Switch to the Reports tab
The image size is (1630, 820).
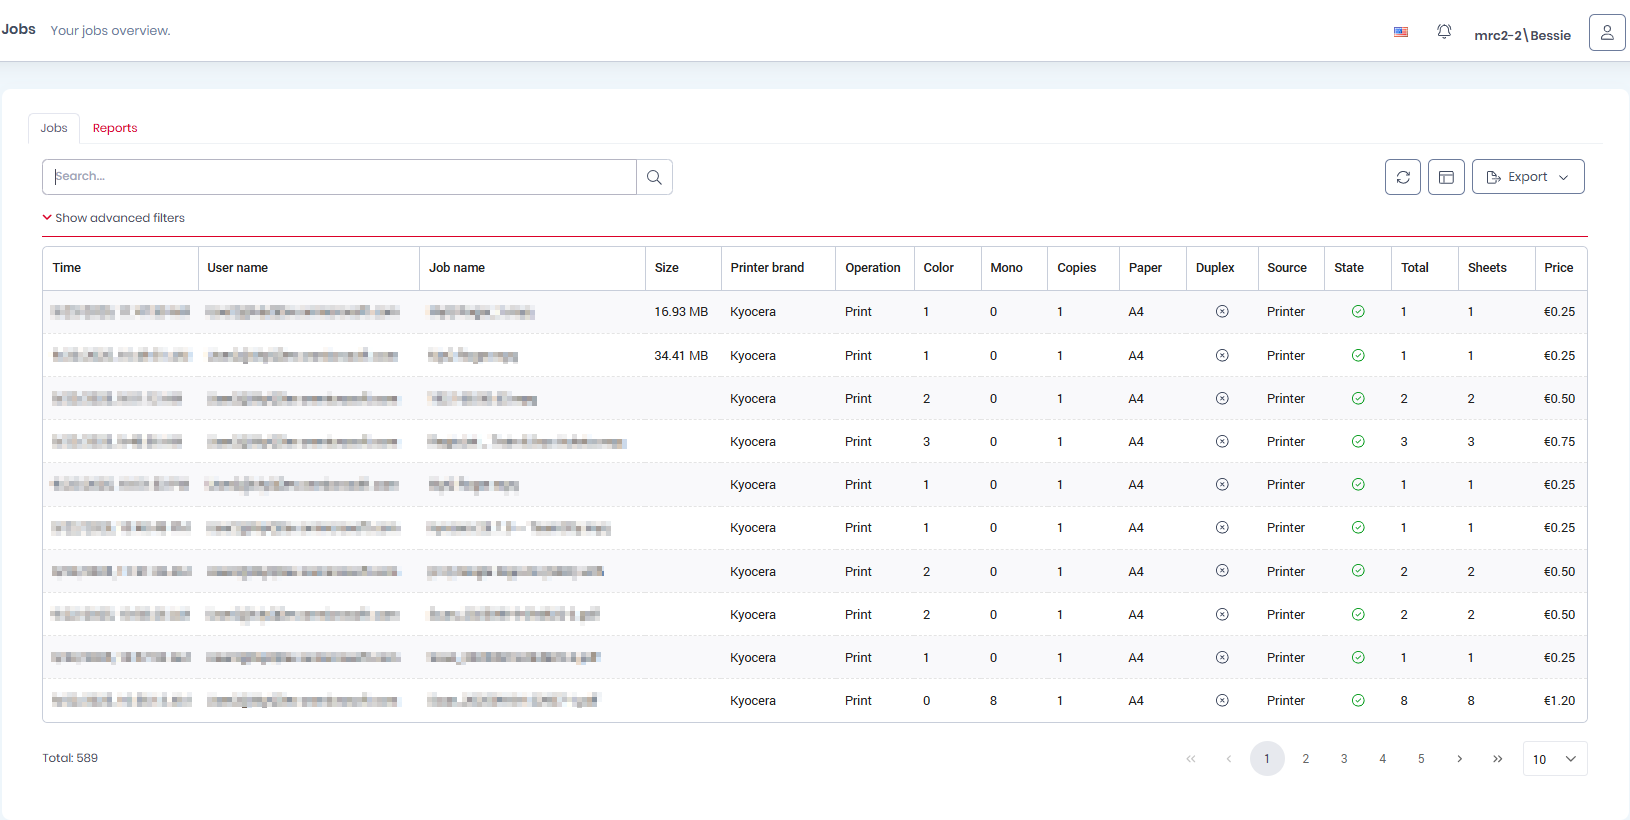click(x=115, y=128)
